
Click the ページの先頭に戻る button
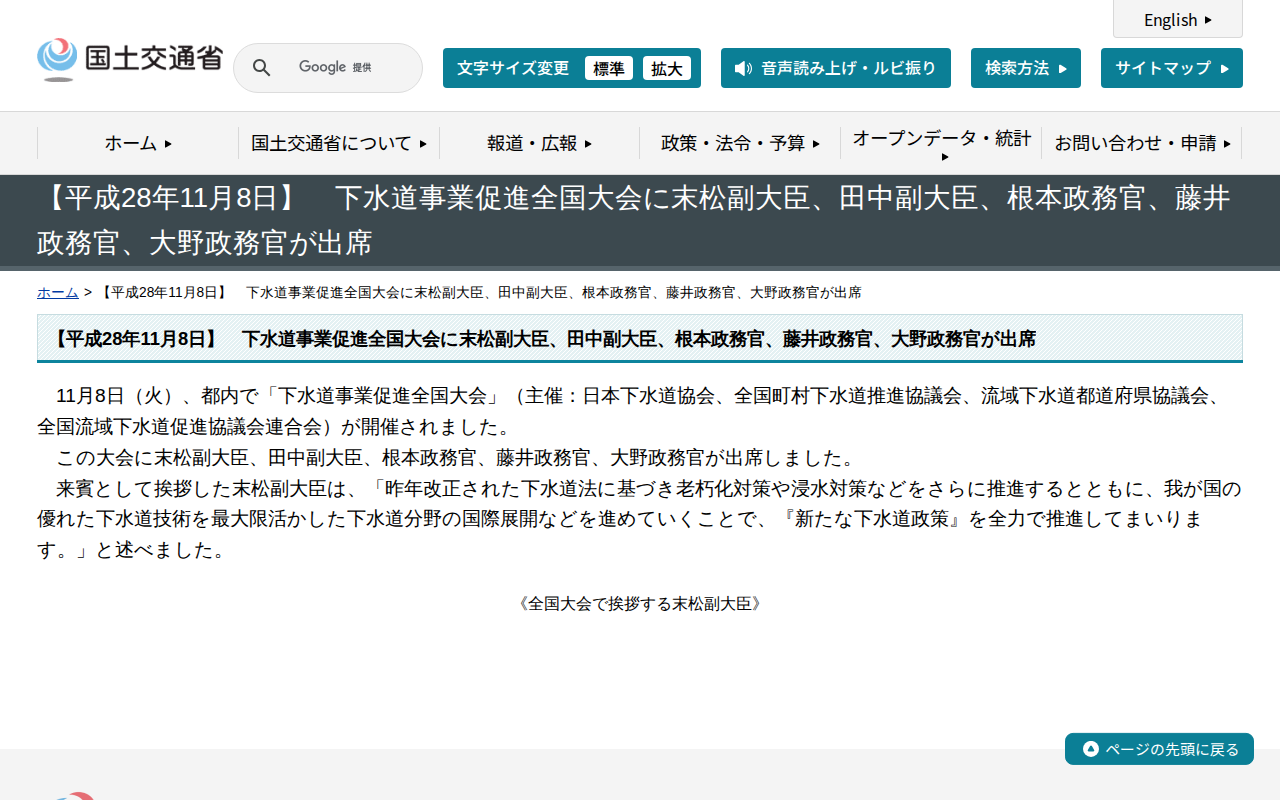tap(1159, 748)
